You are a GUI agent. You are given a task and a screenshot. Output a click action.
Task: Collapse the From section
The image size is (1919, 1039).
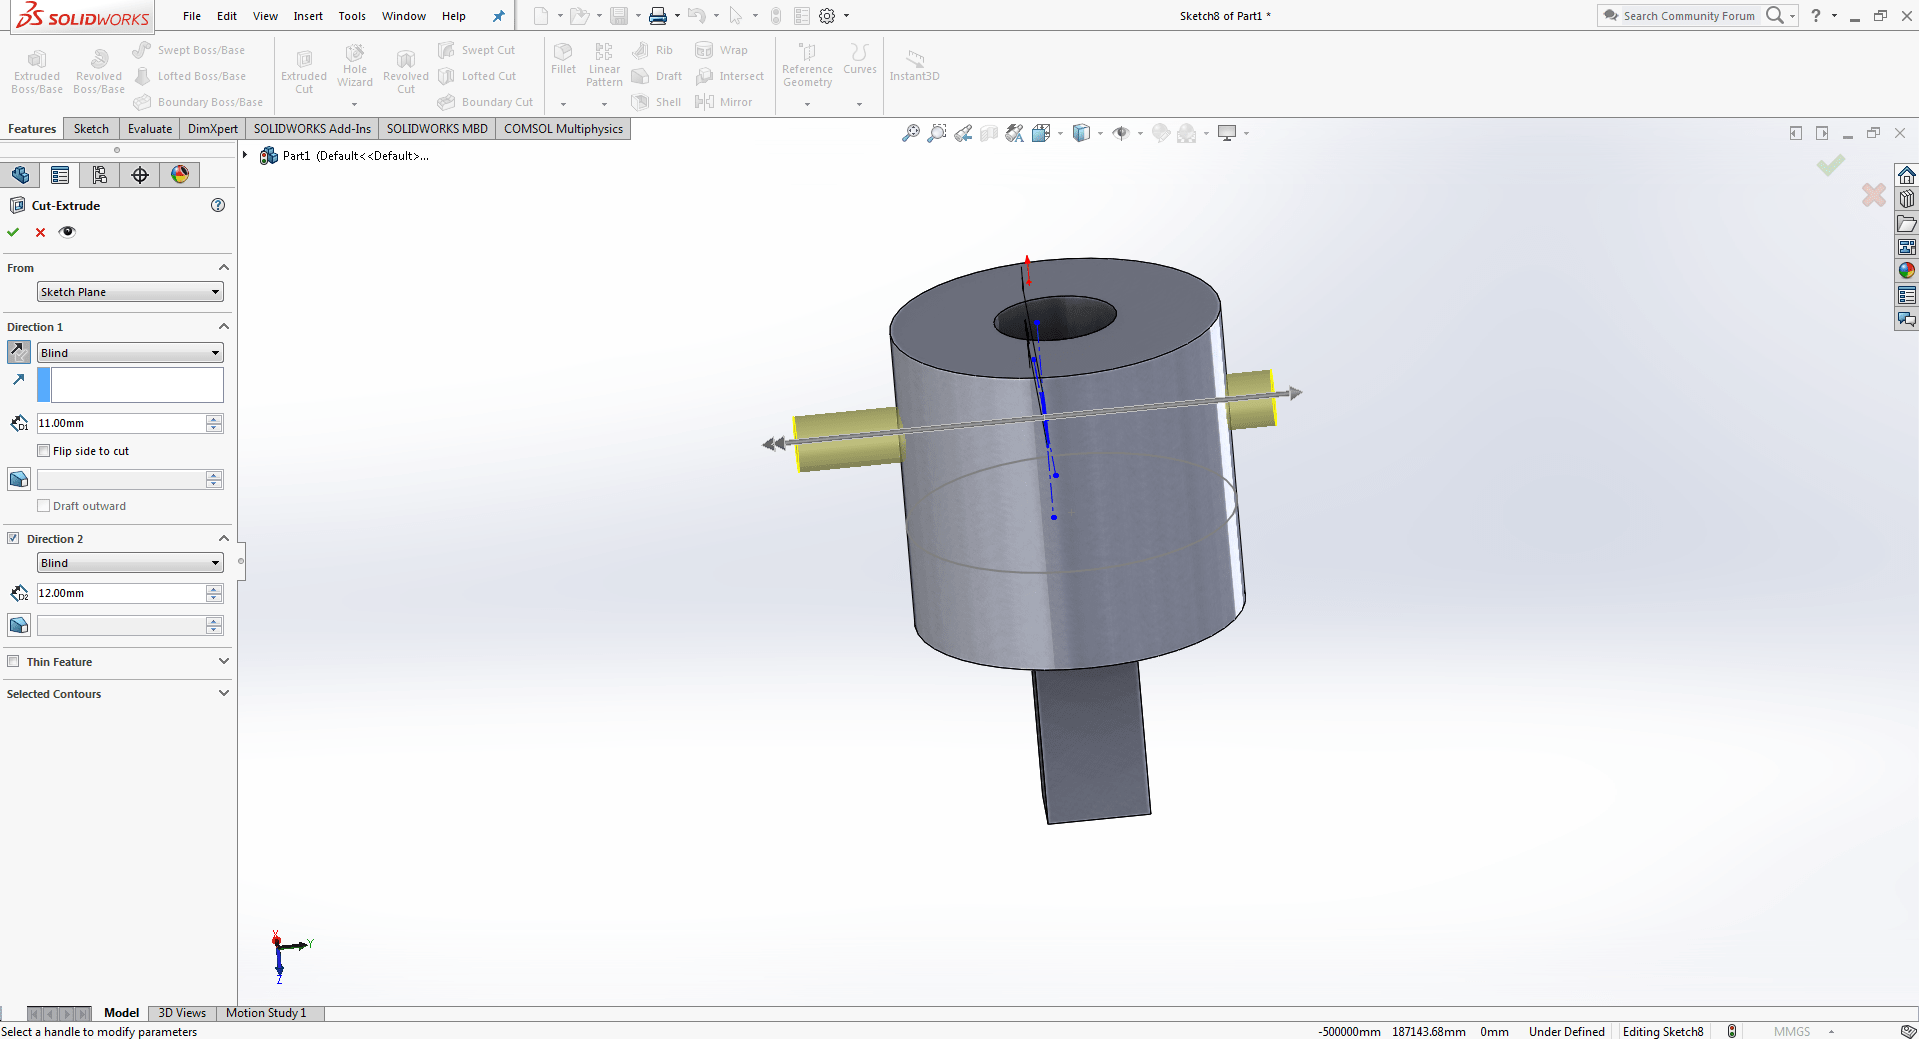224,267
